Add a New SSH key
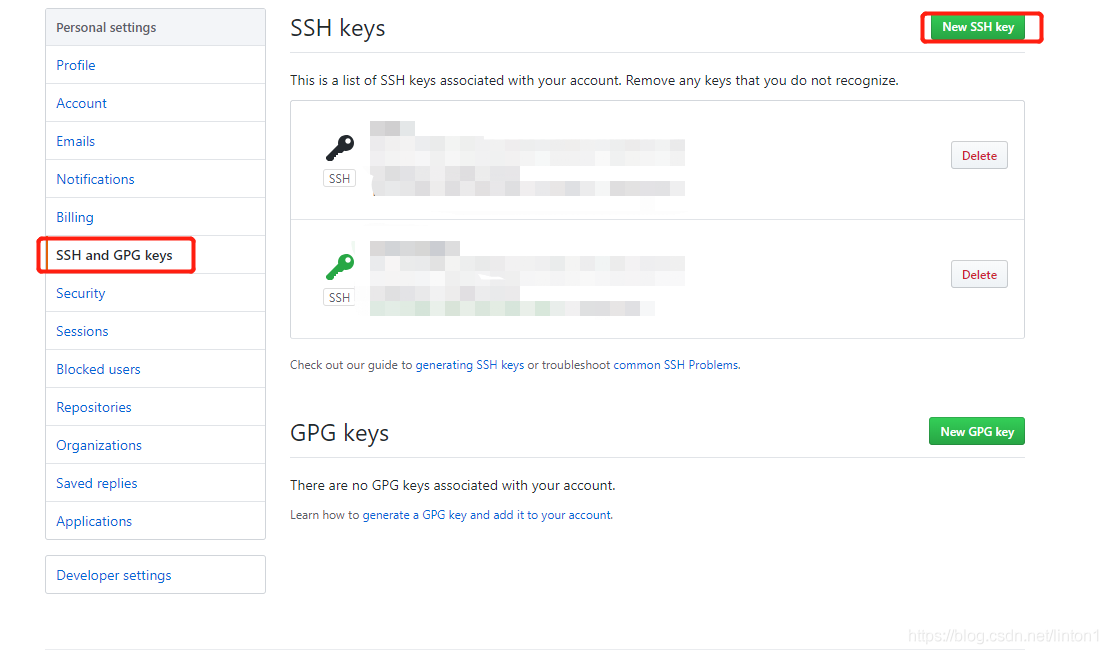 point(978,27)
